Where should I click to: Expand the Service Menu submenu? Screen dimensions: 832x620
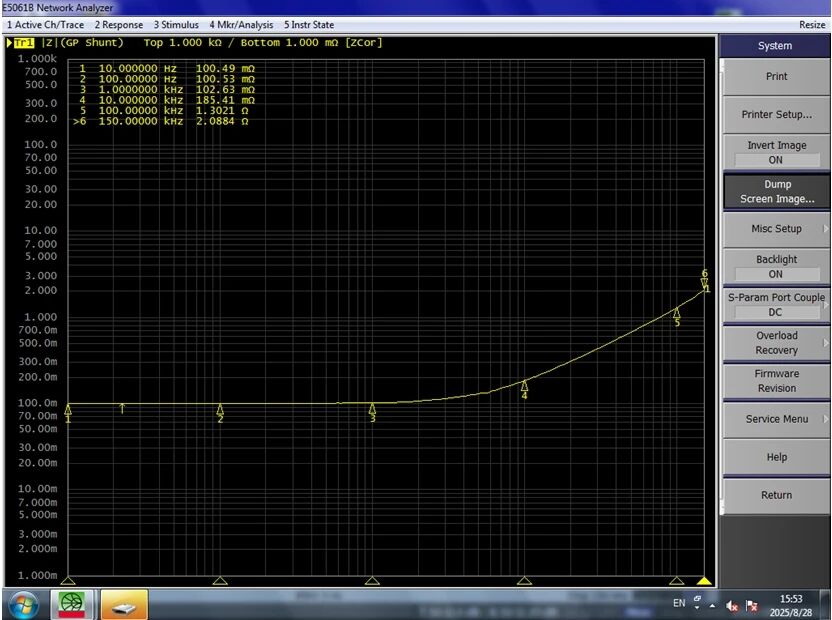(776, 419)
